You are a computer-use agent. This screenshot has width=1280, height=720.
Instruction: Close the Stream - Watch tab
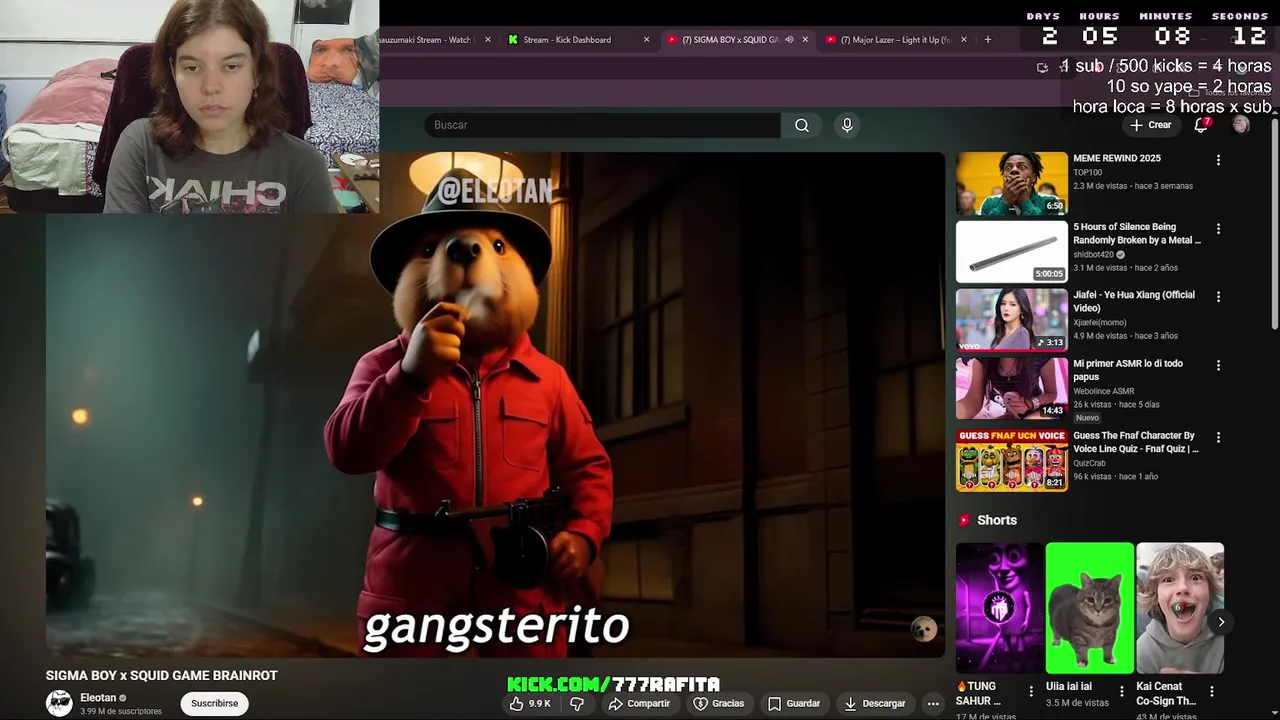coord(487,40)
